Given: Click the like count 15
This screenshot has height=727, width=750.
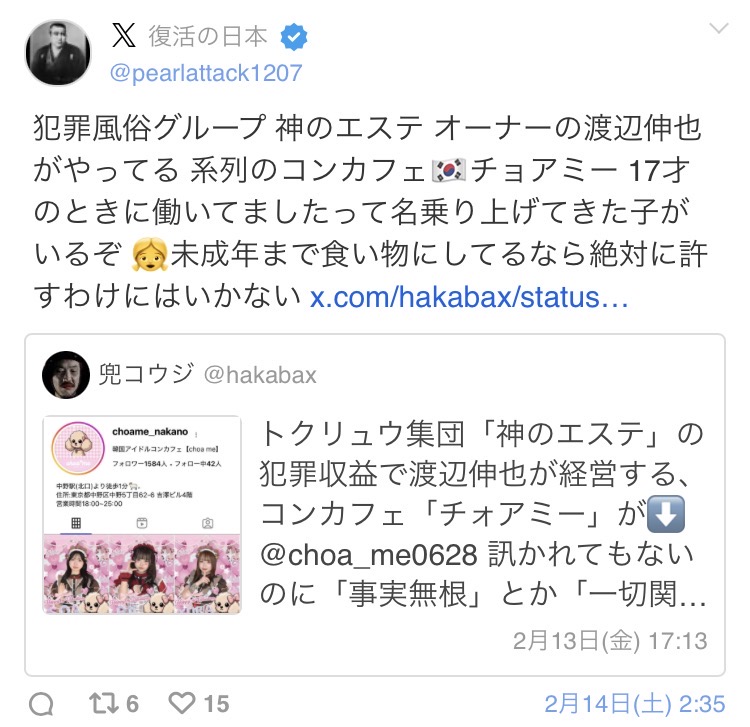Looking at the screenshot, I should [217, 704].
